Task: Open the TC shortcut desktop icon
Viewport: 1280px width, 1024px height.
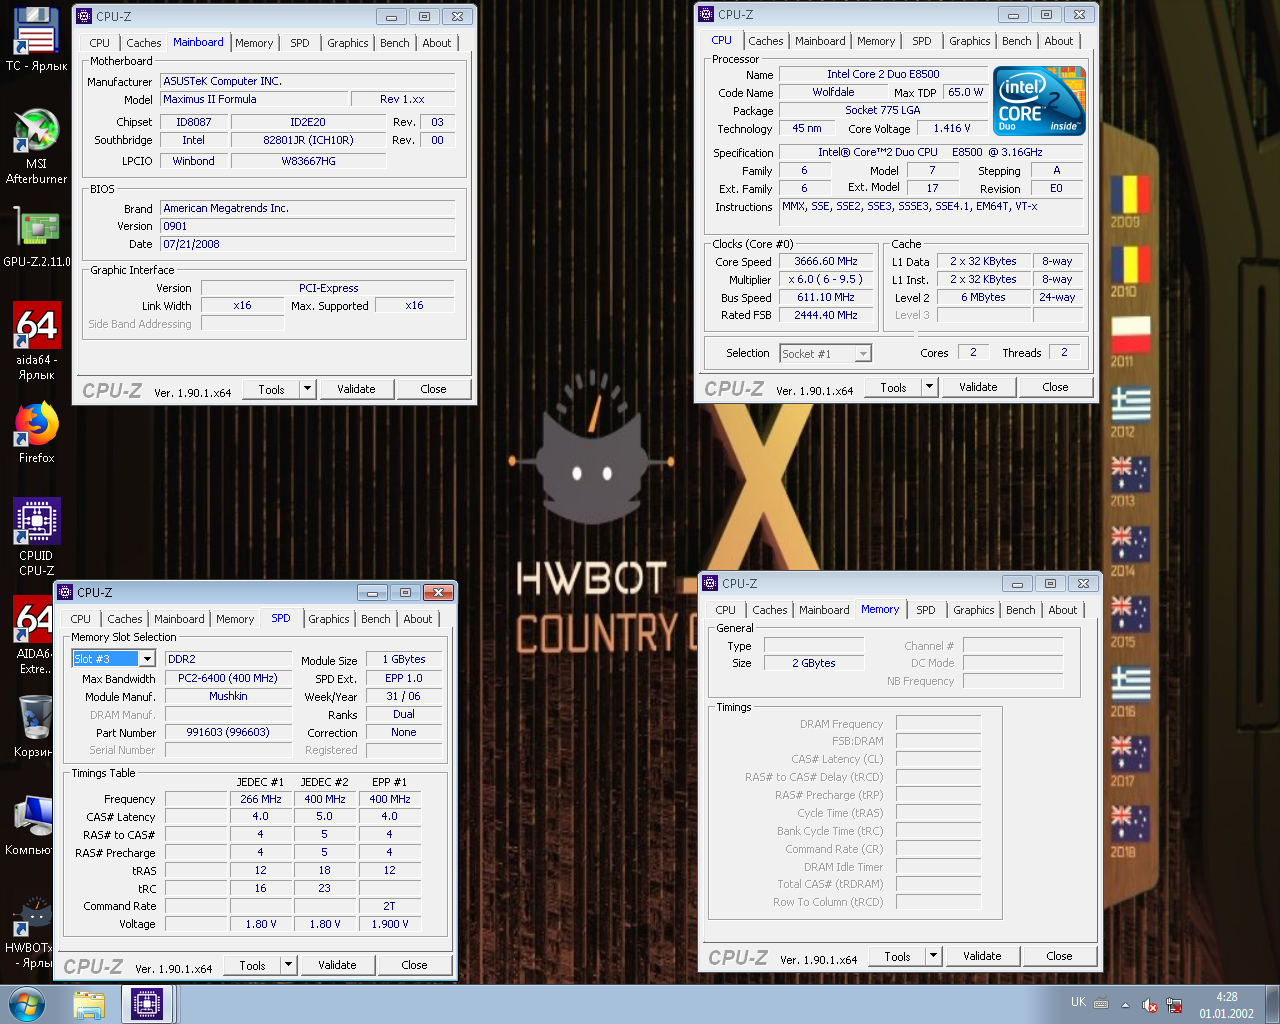Action: click(36, 40)
